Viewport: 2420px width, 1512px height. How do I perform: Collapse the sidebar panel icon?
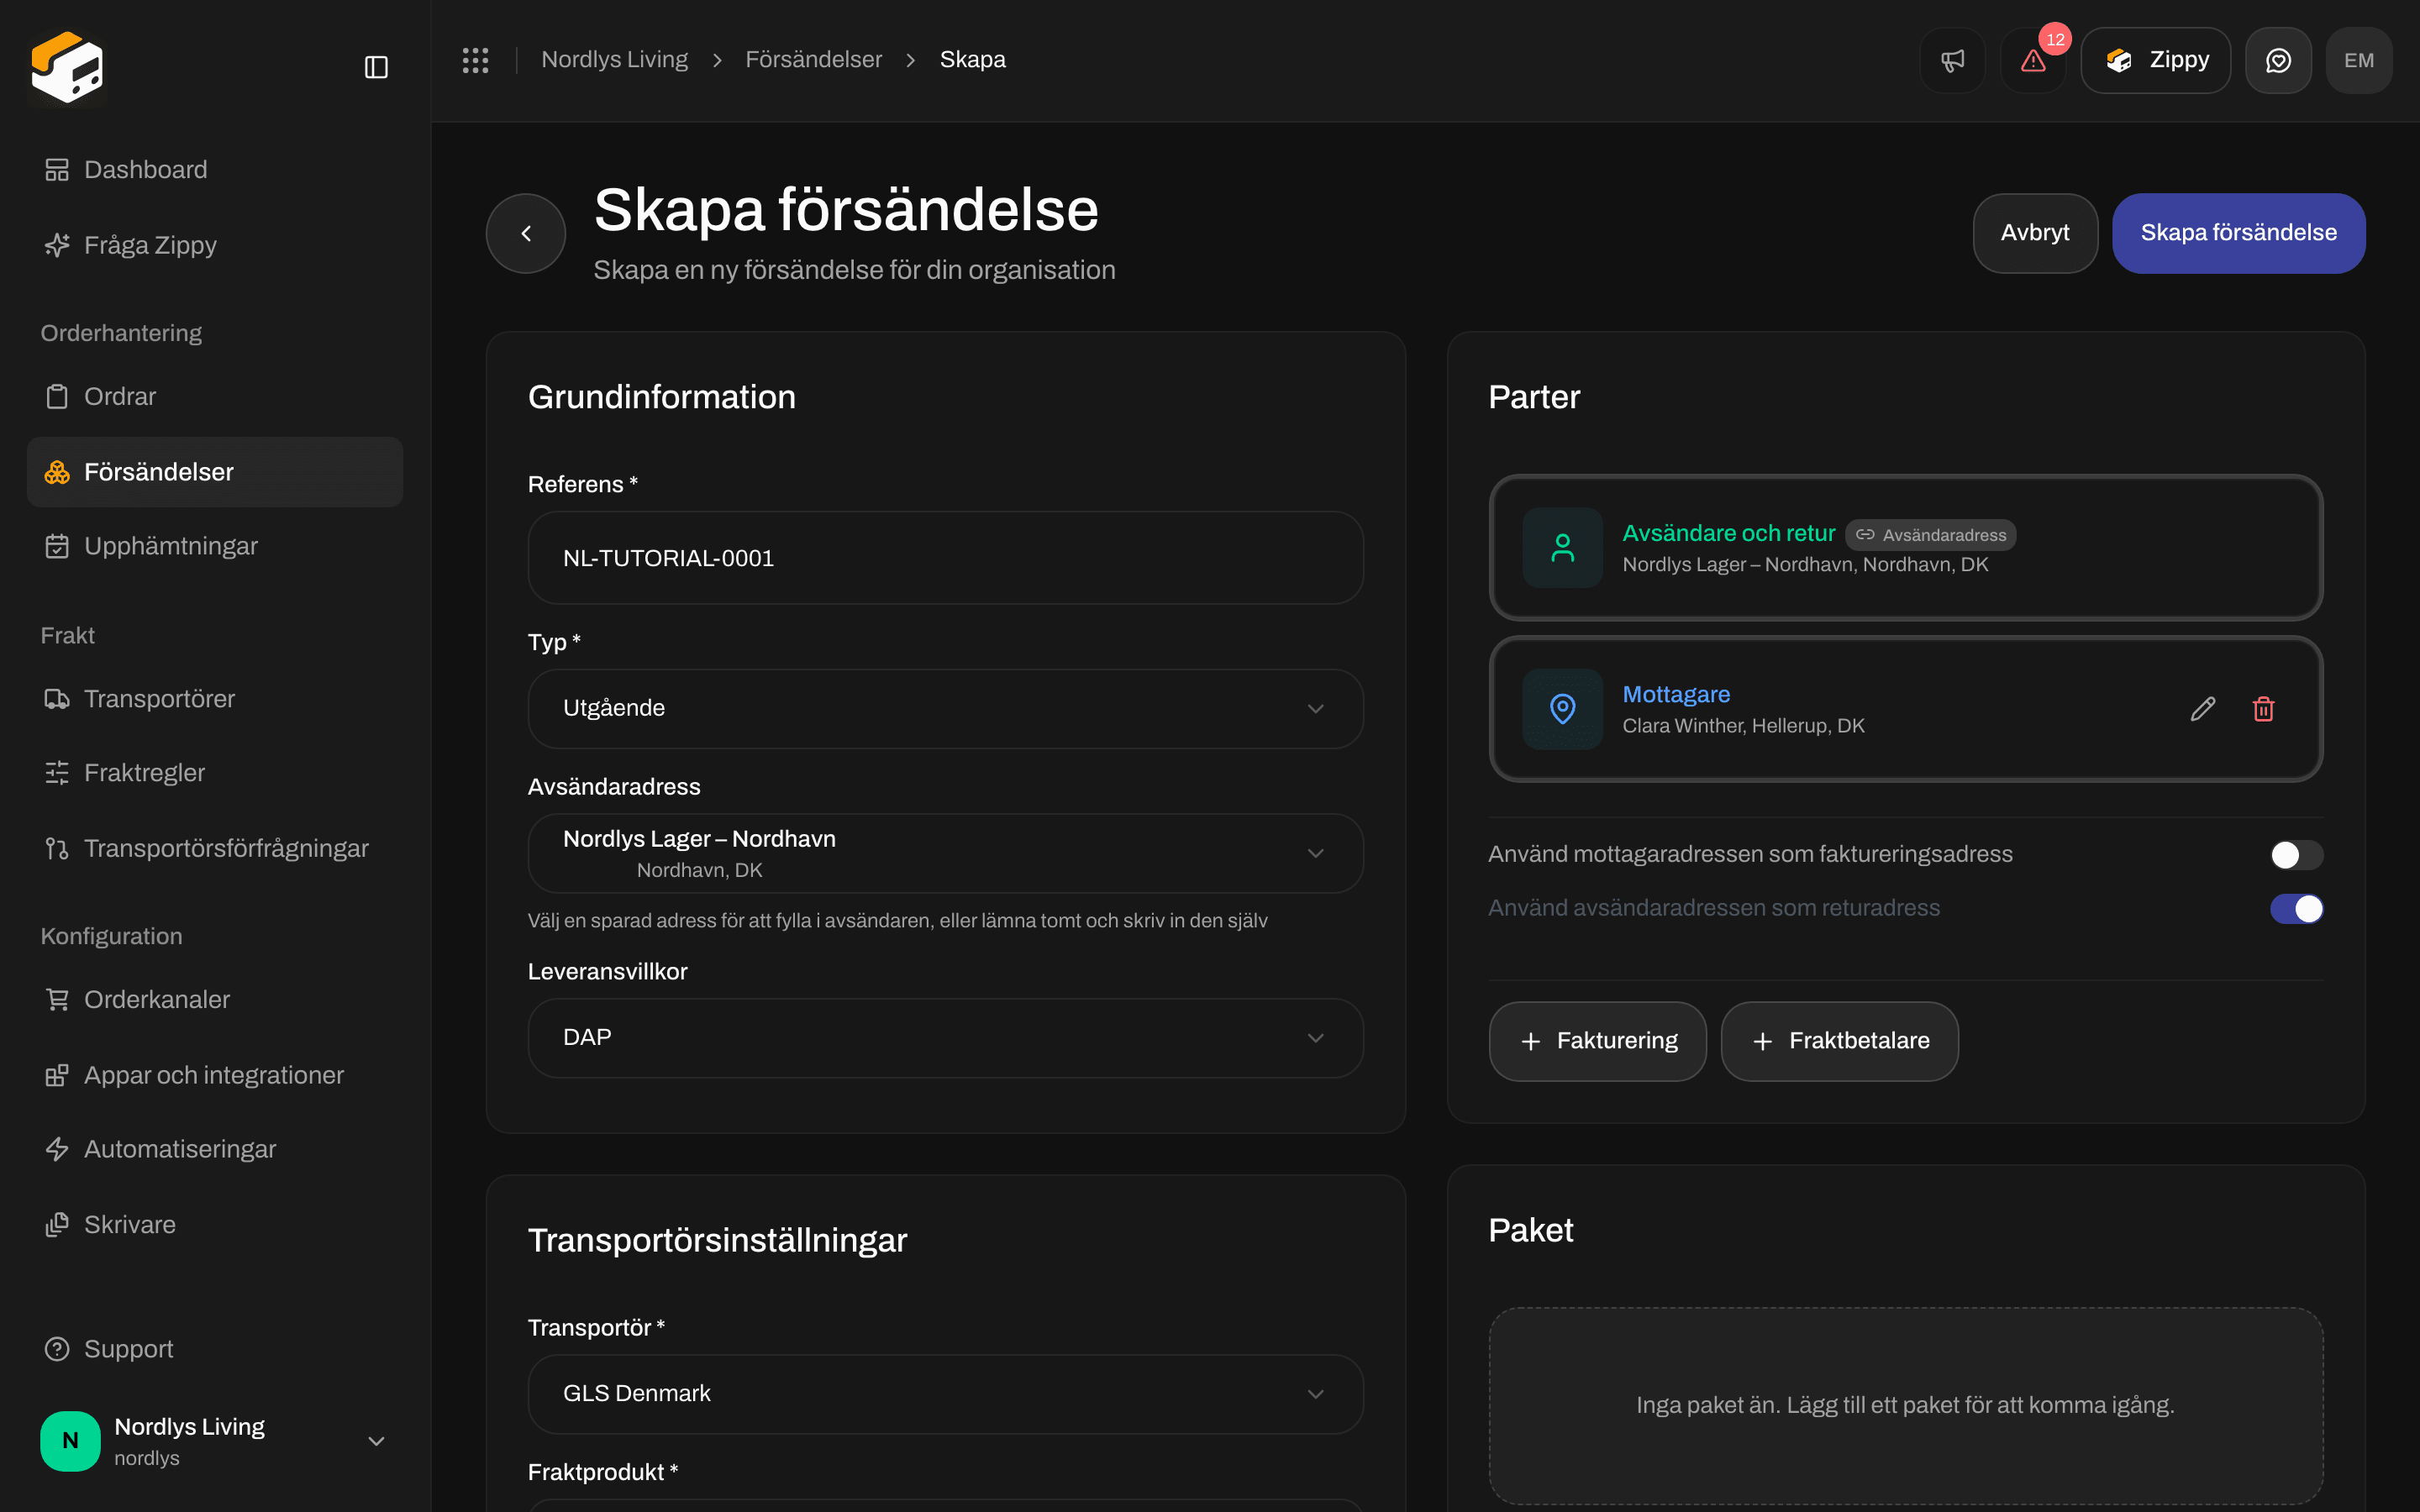(x=376, y=67)
